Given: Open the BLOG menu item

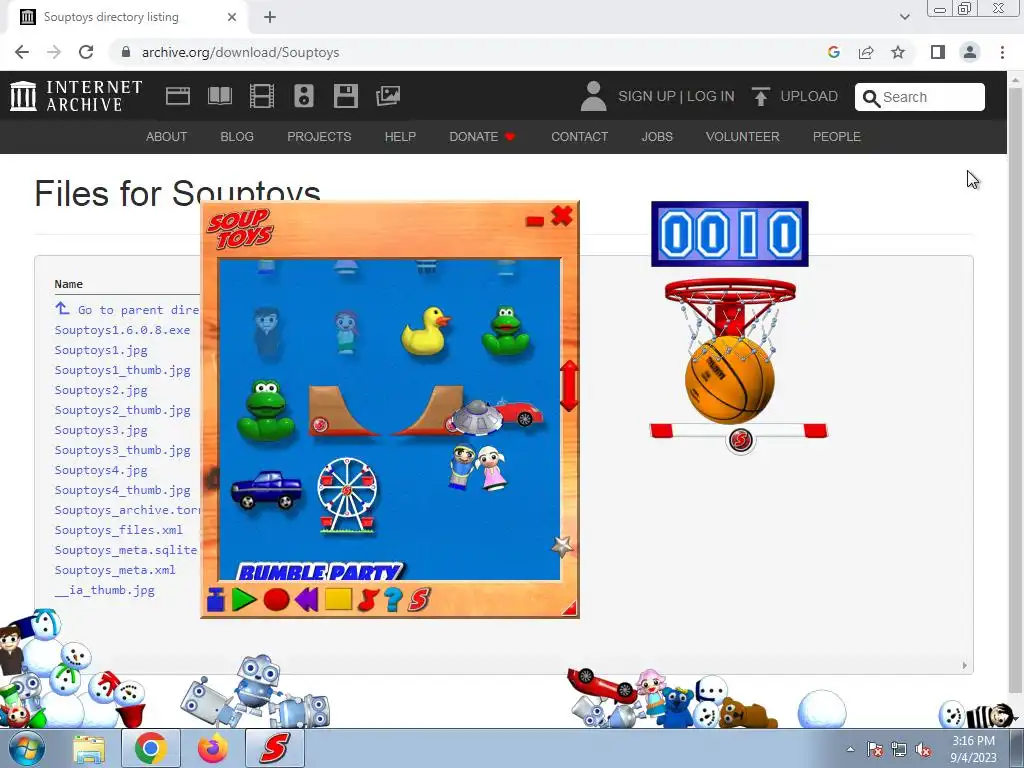Looking at the screenshot, I should tap(237, 136).
